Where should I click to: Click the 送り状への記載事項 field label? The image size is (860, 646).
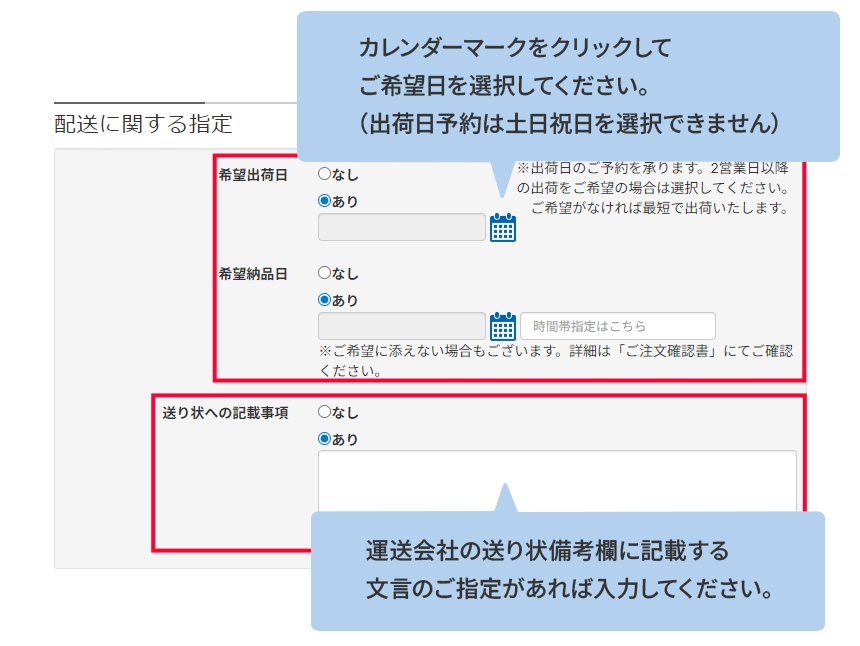225,412
